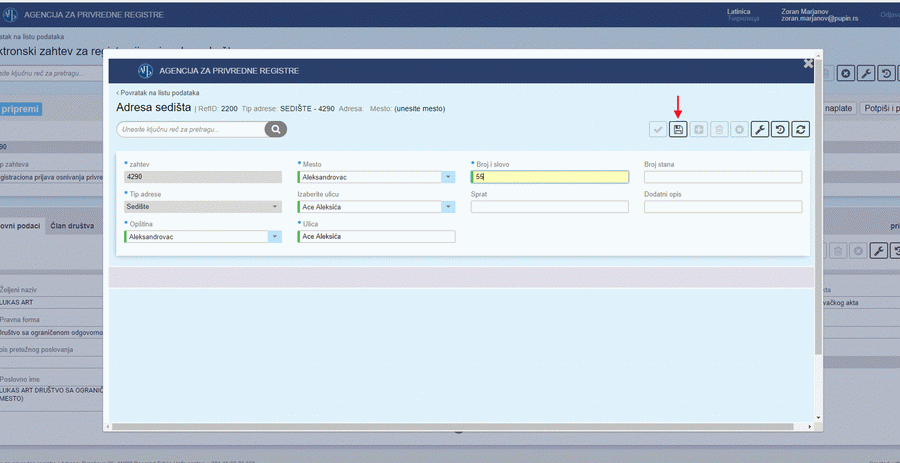Image resolution: width=900 pixels, height=463 pixels.
Task: Click the save (floppy disk) icon
Action: point(678,129)
